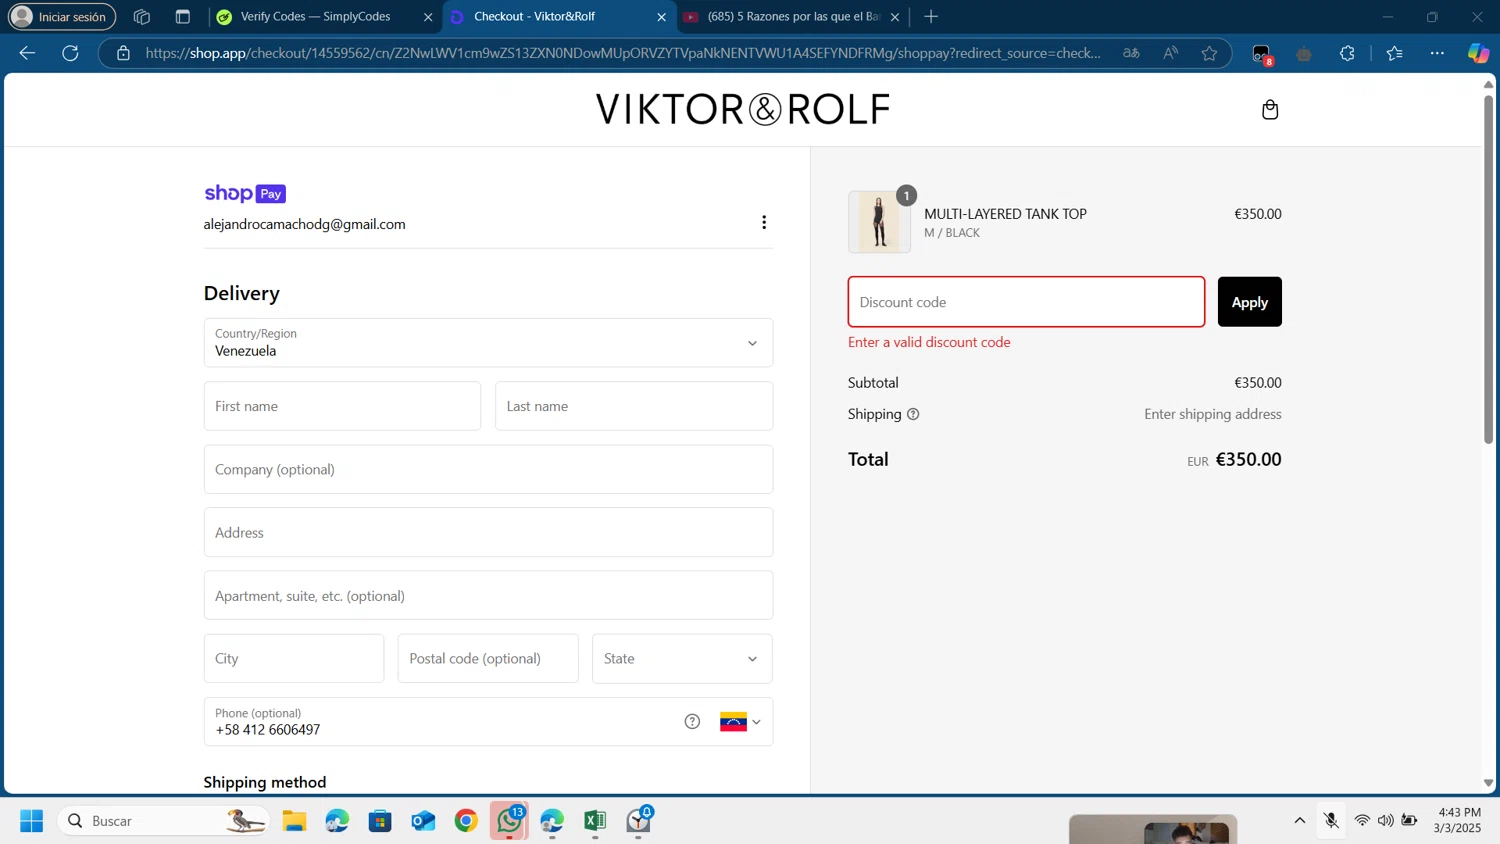Apply the discount code
Image resolution: width=1500 pixels, height=844 pixels.
point(1249,302)
